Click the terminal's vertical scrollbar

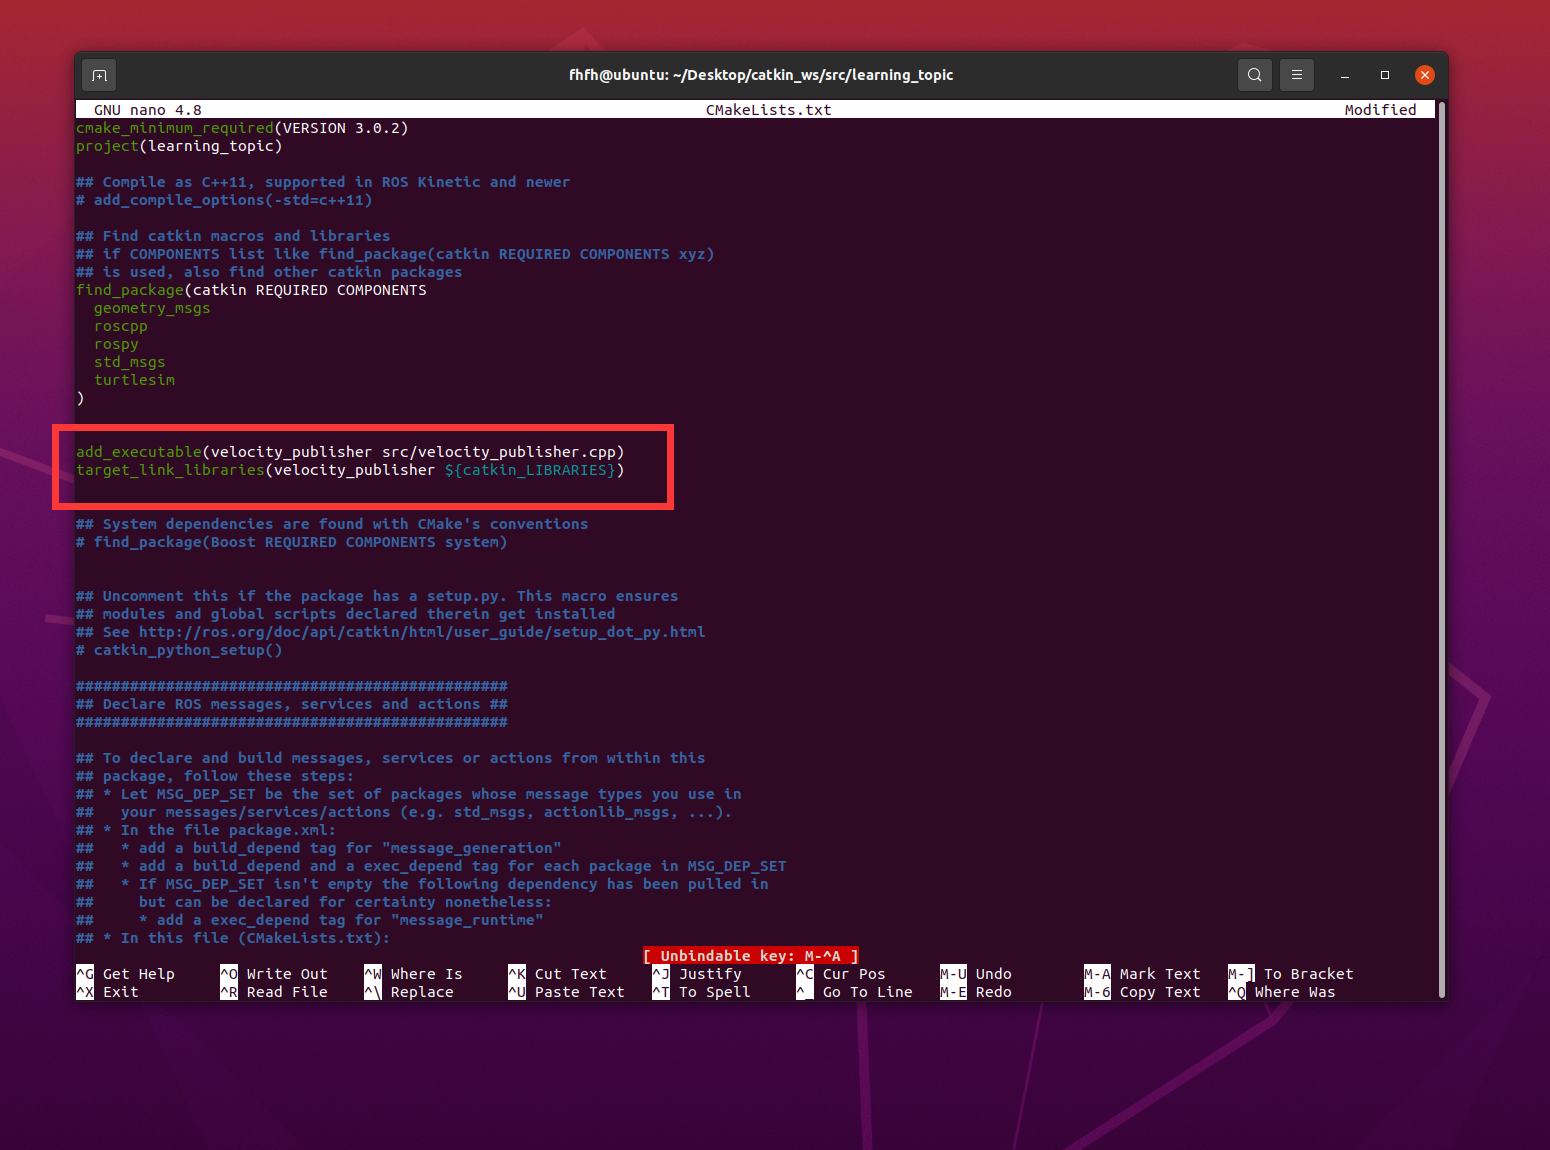click(1441, 548)
